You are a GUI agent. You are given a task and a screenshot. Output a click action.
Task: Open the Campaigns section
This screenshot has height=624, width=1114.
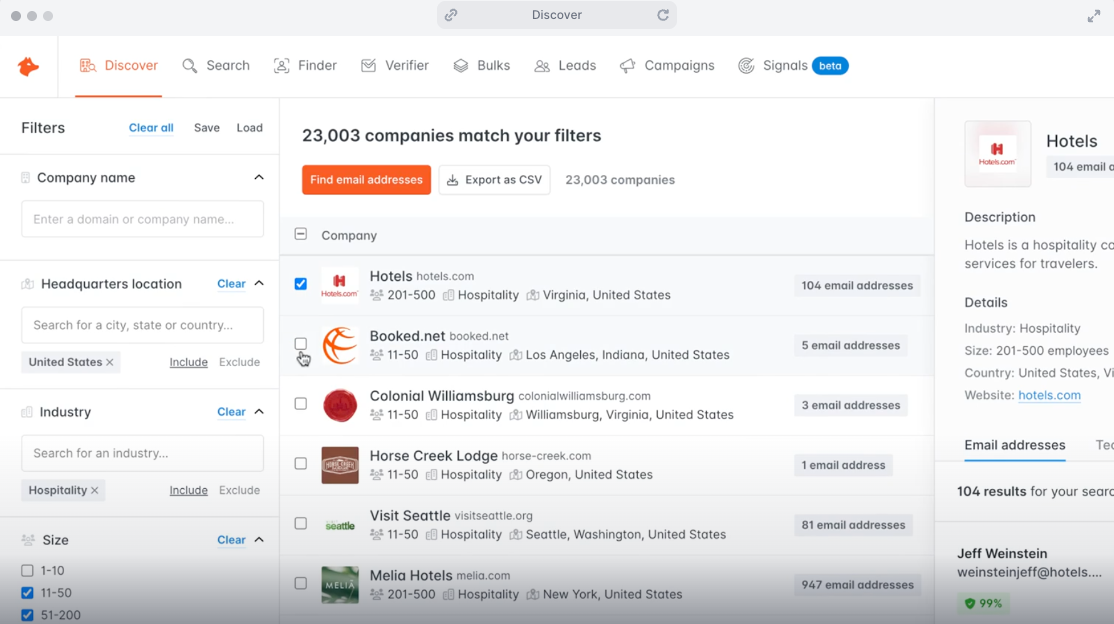667,65
